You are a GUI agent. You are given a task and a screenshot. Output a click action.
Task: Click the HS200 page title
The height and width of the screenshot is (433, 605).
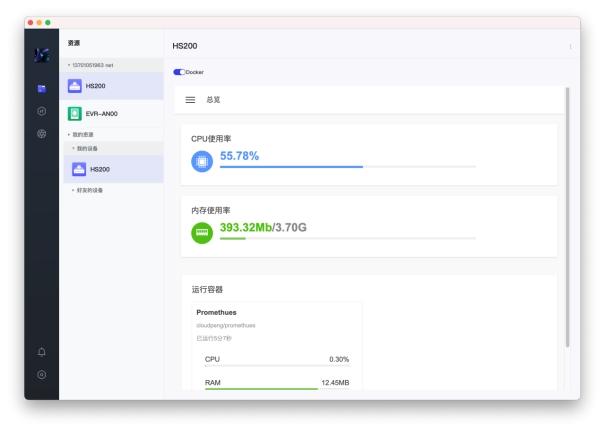[184, 46]
